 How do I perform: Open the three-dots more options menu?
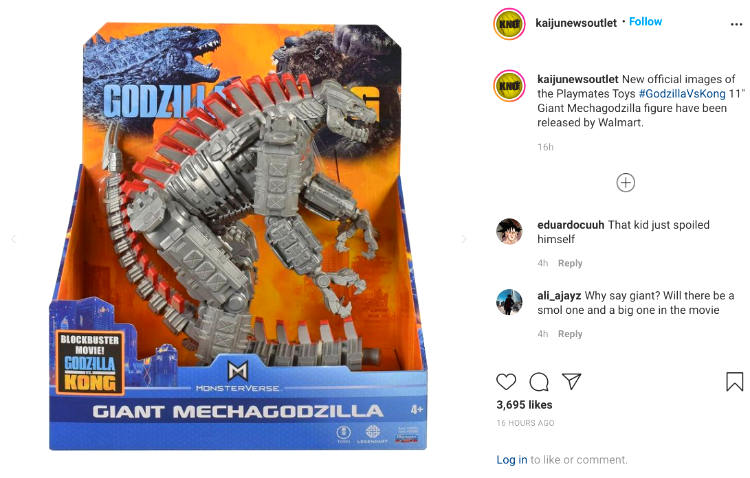pos(736,24)
